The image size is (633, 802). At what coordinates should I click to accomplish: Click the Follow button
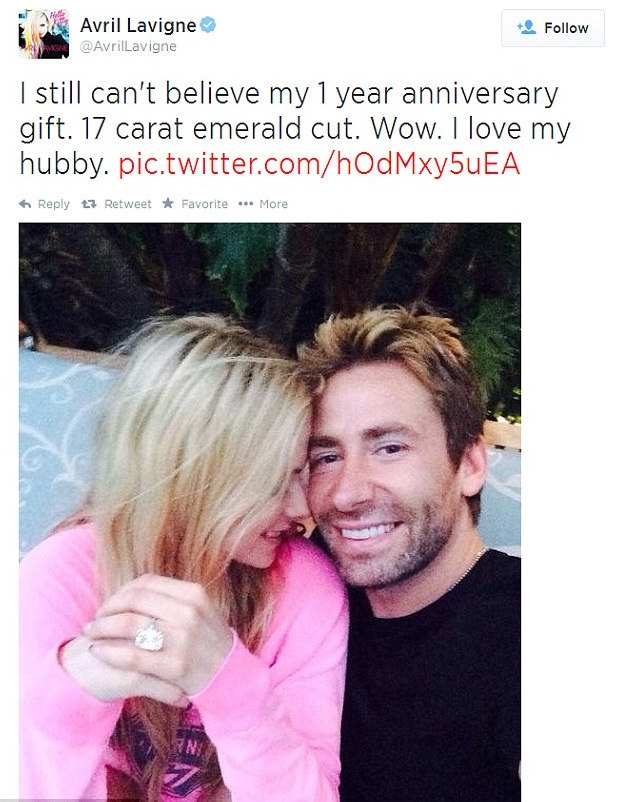pos(553,28)
